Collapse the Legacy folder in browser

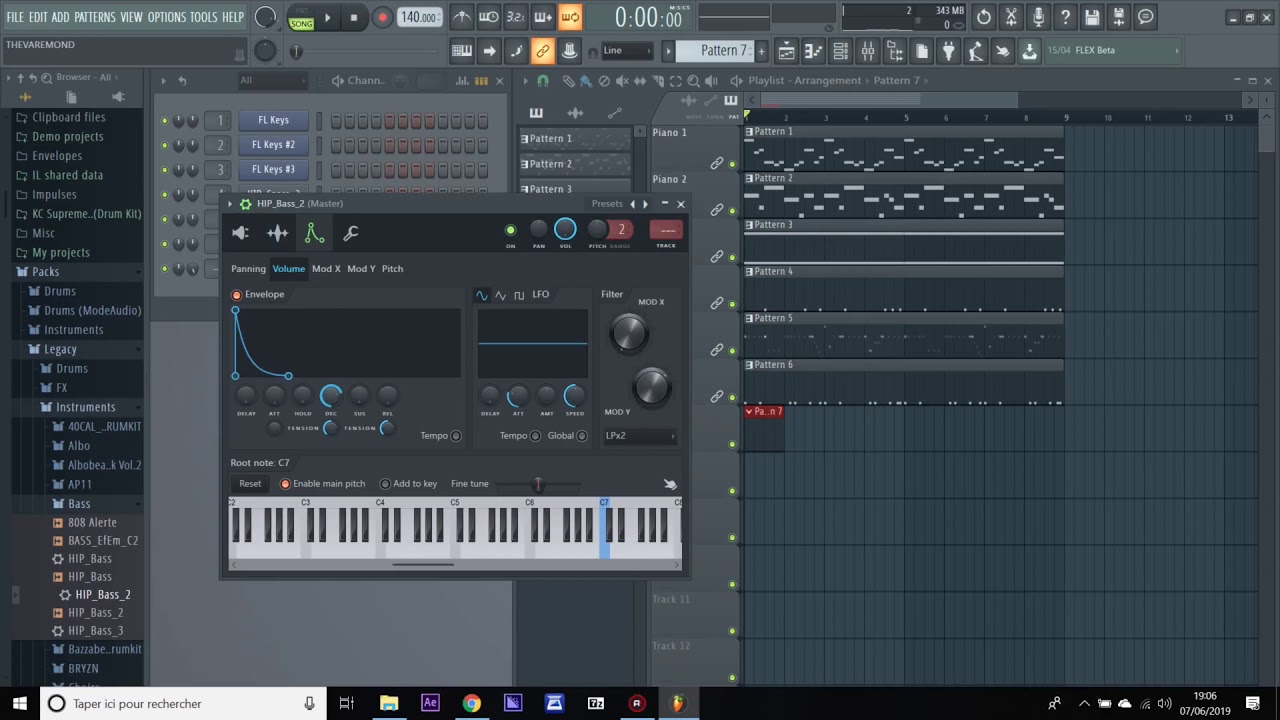tap(60, 349)
